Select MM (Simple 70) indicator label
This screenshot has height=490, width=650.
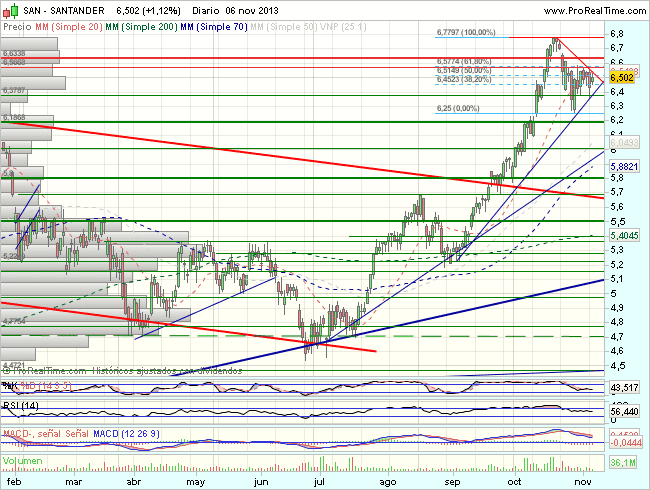[214, 27]
